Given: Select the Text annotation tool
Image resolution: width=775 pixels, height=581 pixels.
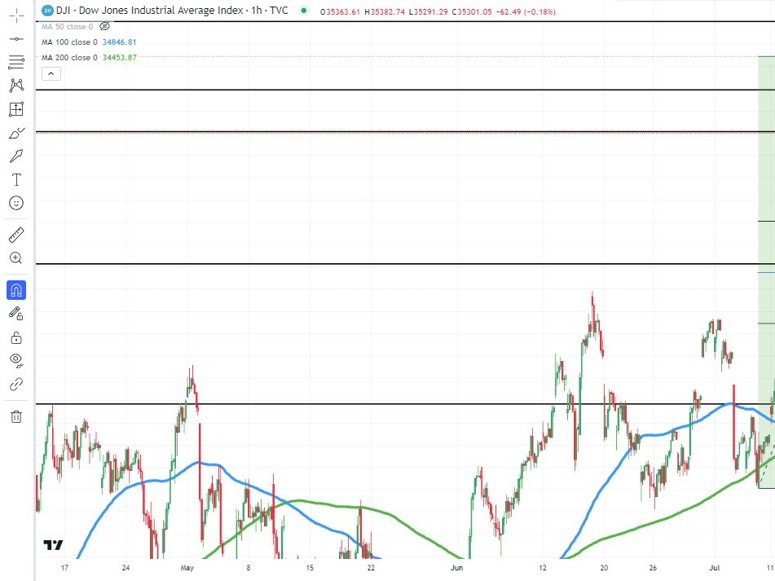Looking at the screenshot, I should [16, 179].
